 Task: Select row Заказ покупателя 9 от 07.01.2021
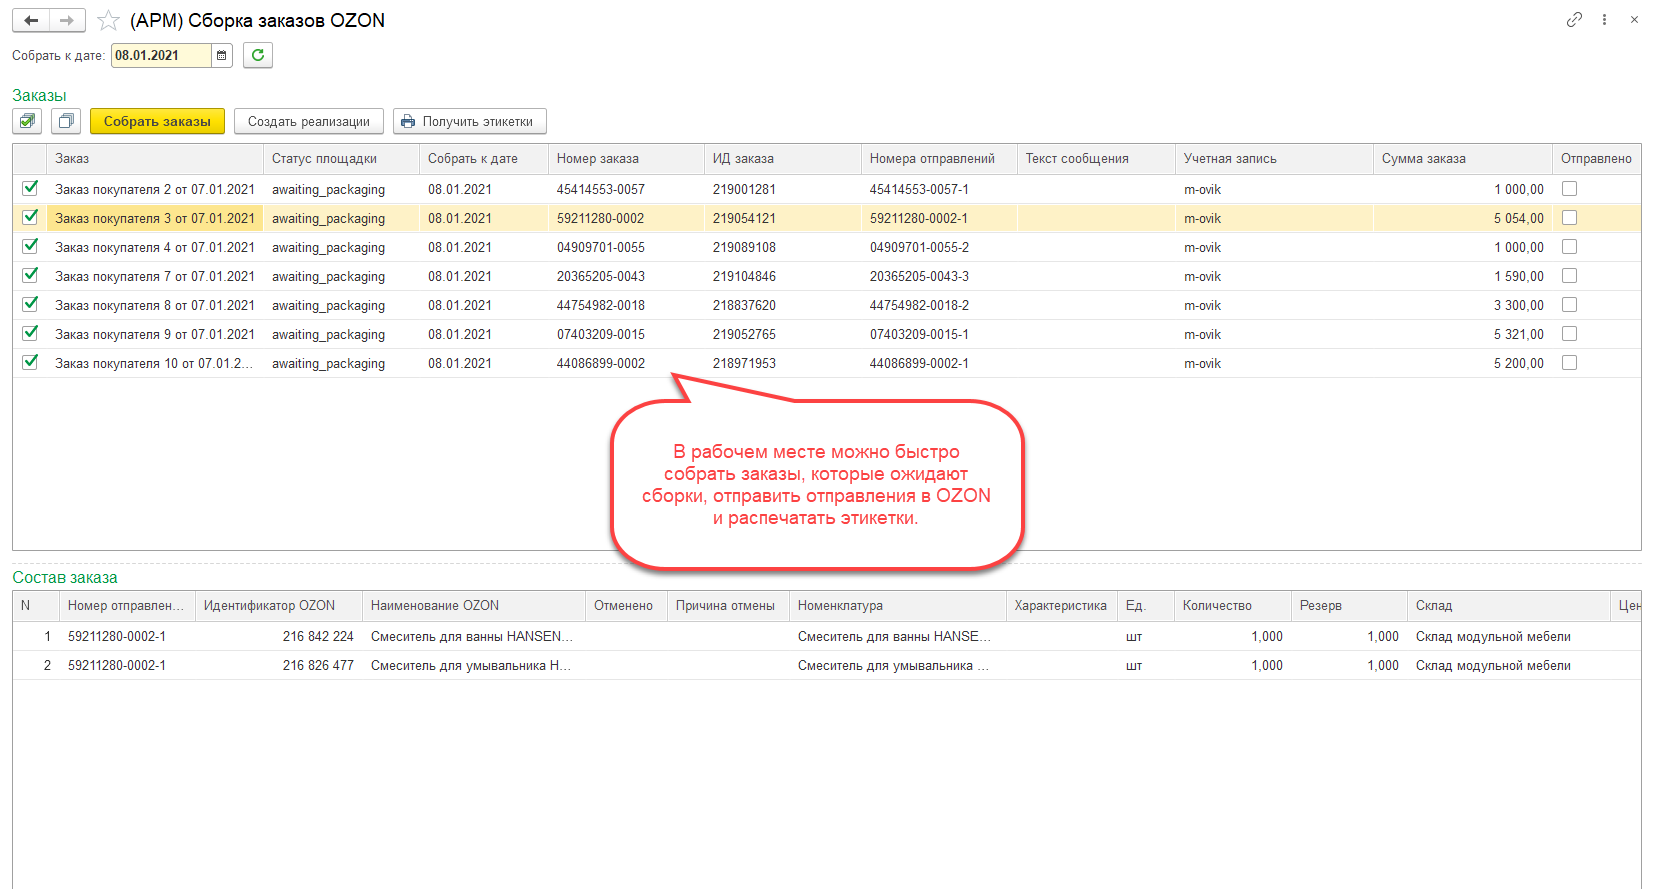[x=154, y=335]
